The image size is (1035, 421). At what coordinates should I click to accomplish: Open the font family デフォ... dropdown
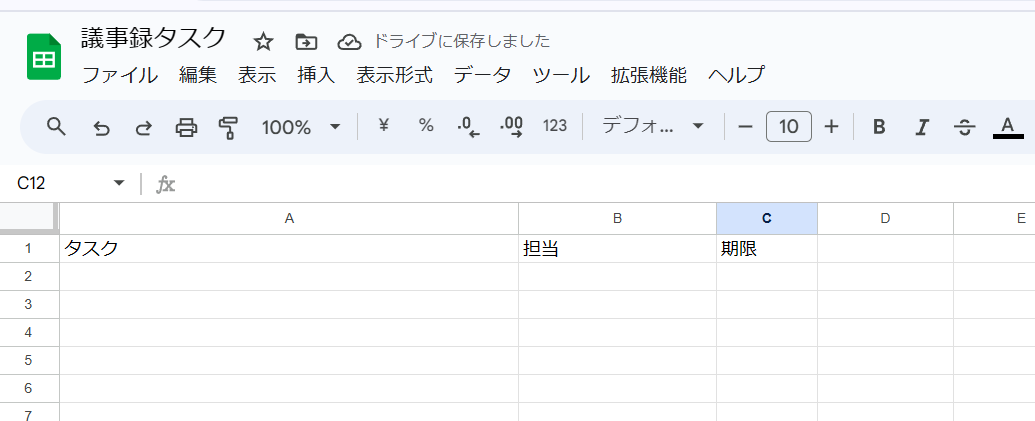point(653,126)
